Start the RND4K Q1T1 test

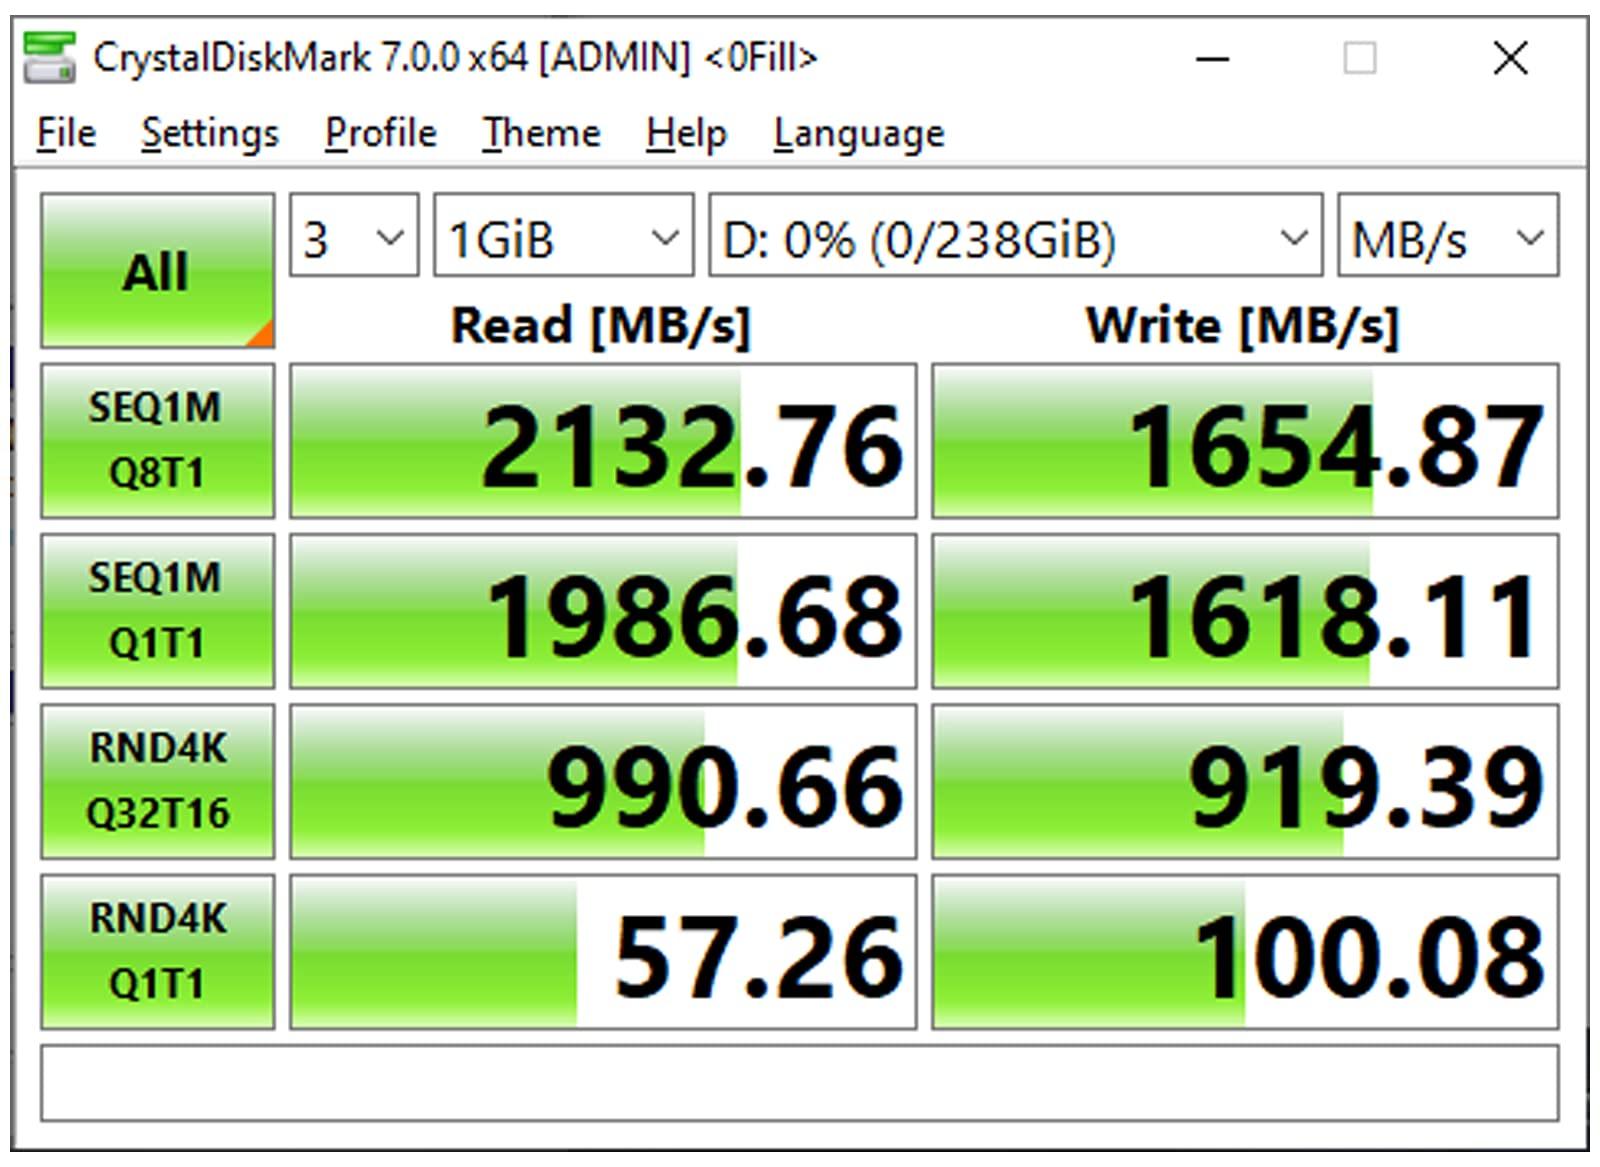click(x=157, y=951)
